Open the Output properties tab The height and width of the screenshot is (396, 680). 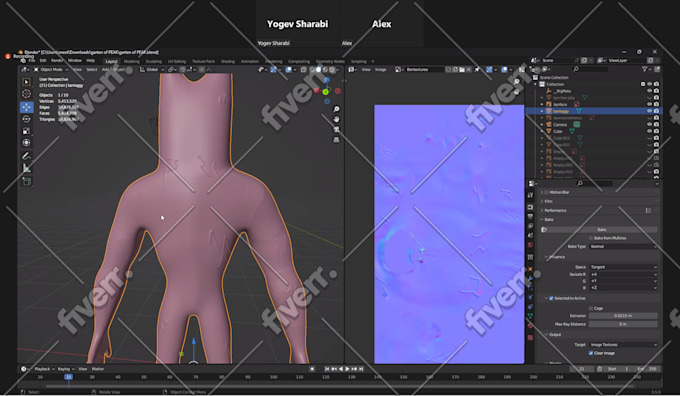point(530,216)
